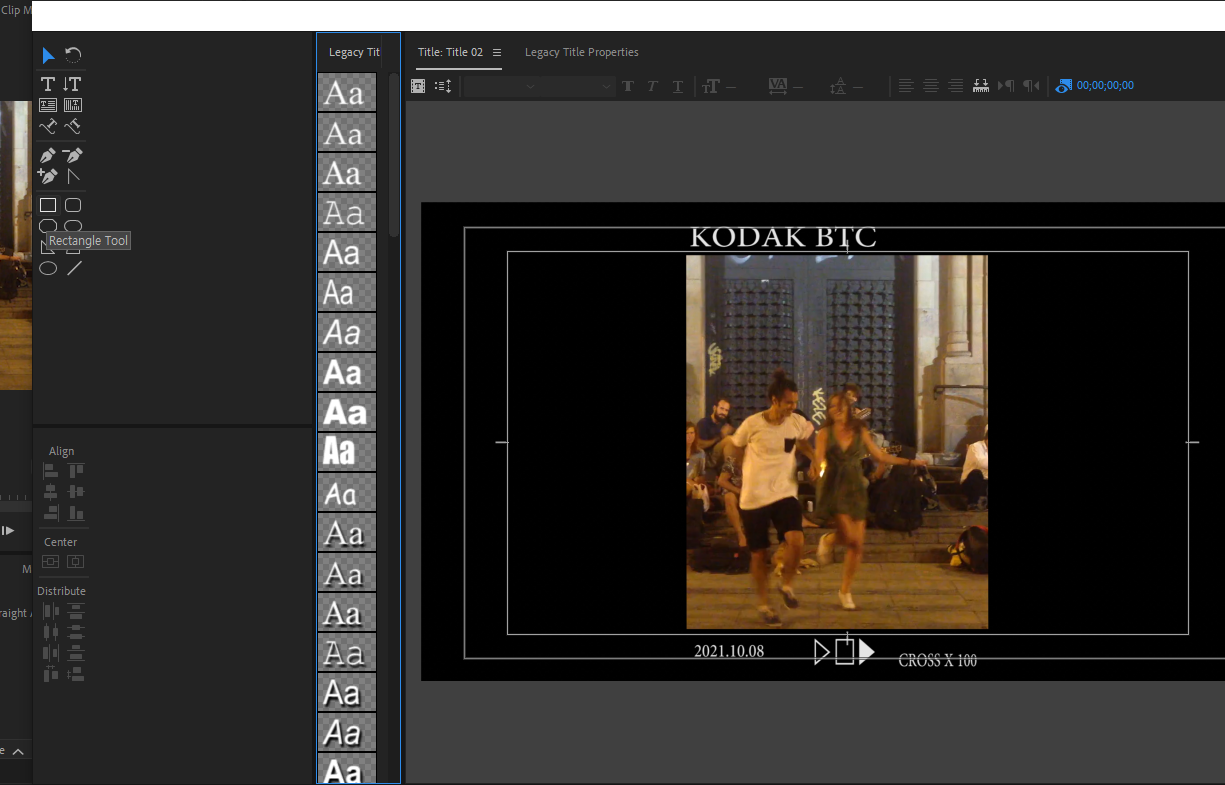Select the Area Type tool
The height and width of the screenshot is (785, 1225).
(48, 105)
